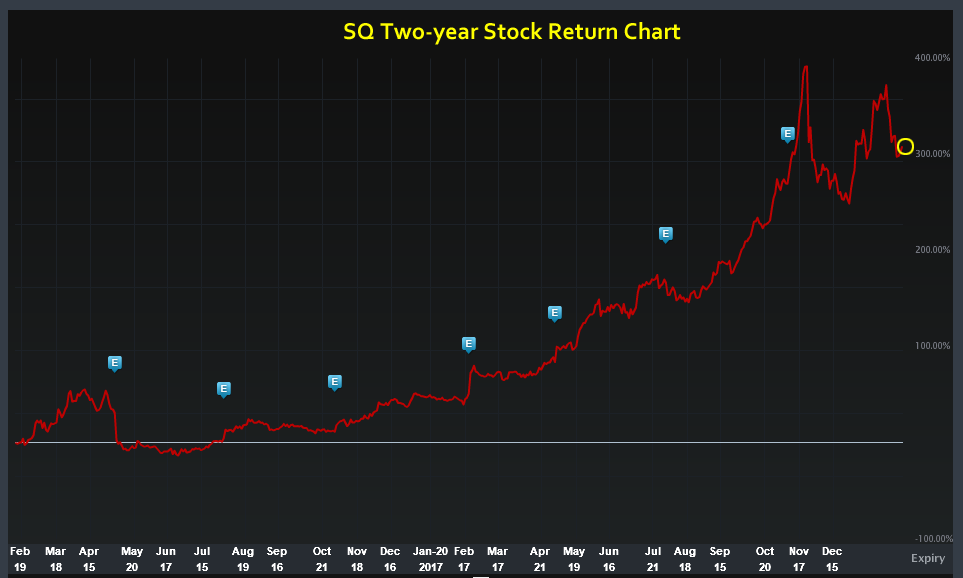Click the "Jun 17" date label
This screenshot has height=578, width=963.
[x=166, y=559]
